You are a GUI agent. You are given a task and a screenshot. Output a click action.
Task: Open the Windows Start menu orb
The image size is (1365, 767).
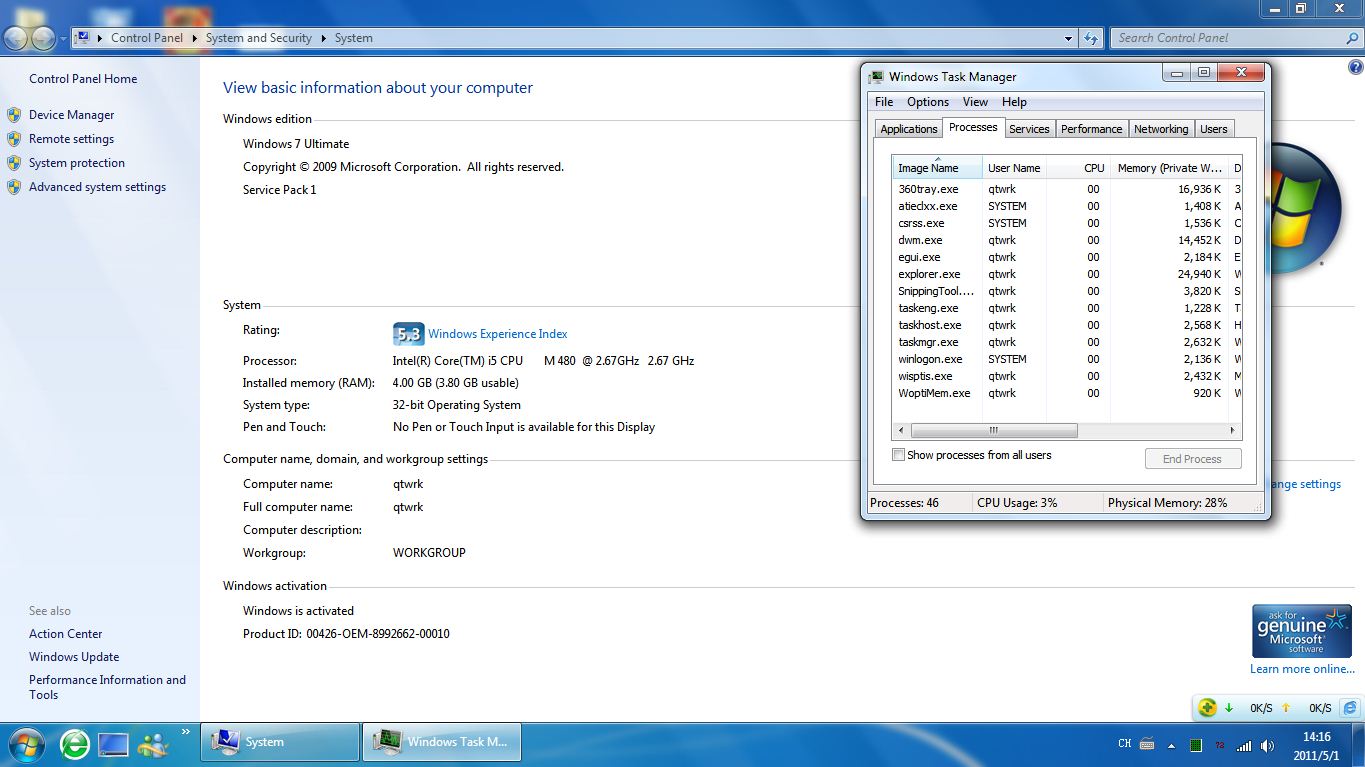(x=27, y=743)
